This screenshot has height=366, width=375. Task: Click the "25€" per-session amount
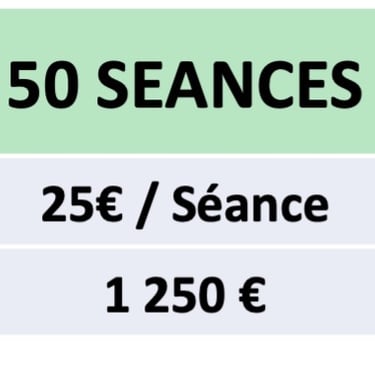(81, 204)
